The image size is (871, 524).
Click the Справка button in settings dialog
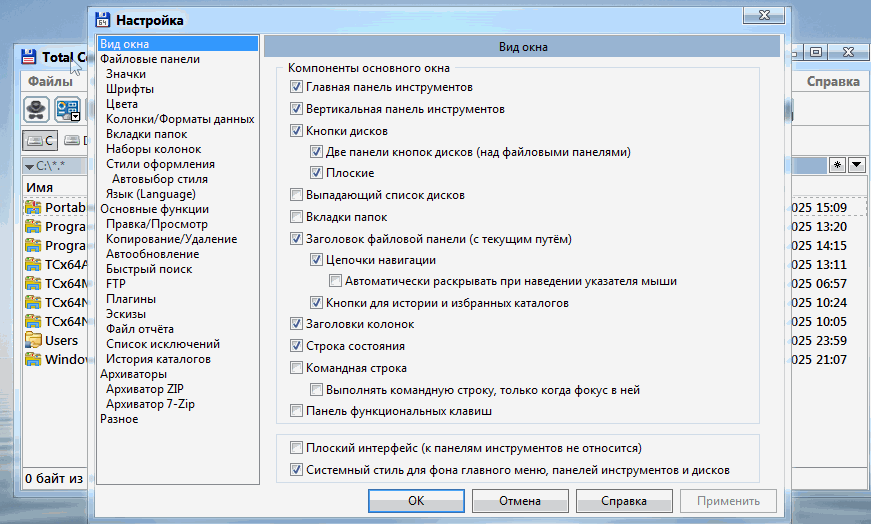coord(624,501)
